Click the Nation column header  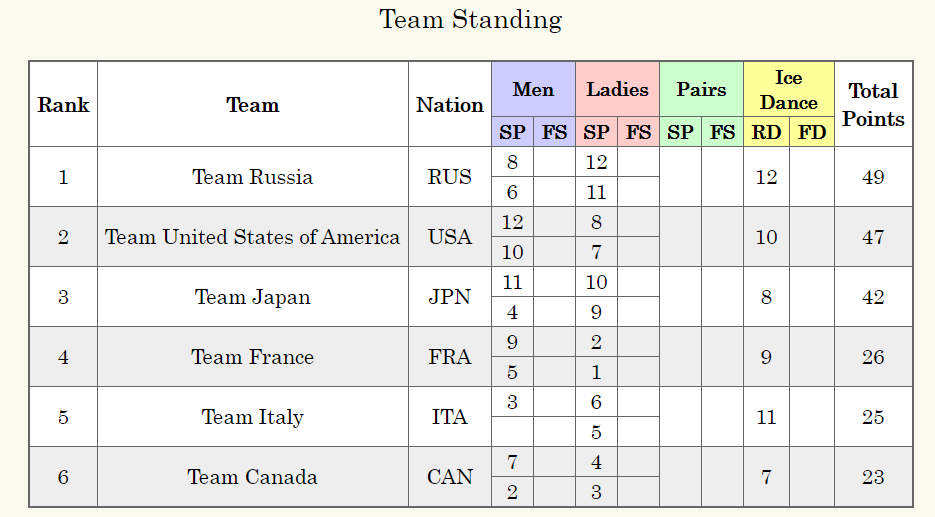[x=450, y=105]
